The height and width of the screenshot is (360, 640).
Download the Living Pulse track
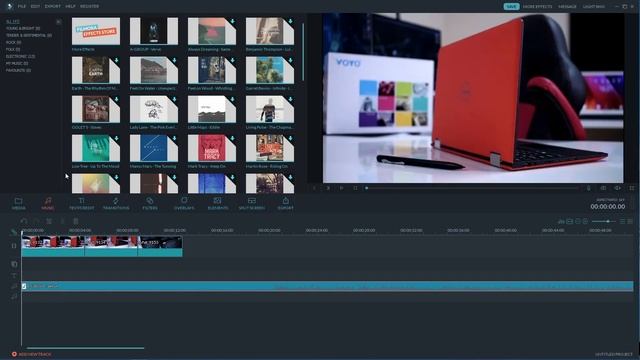pyautogui.click(x=290, y=99)
